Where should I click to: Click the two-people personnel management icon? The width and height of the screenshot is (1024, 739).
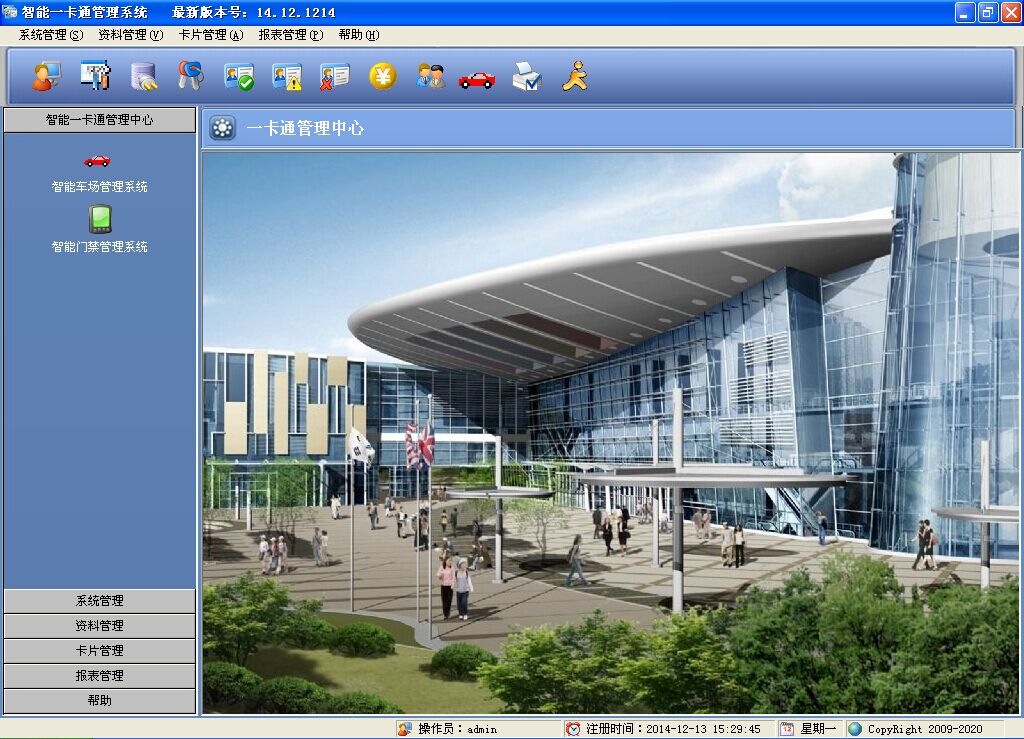(429, 75)
